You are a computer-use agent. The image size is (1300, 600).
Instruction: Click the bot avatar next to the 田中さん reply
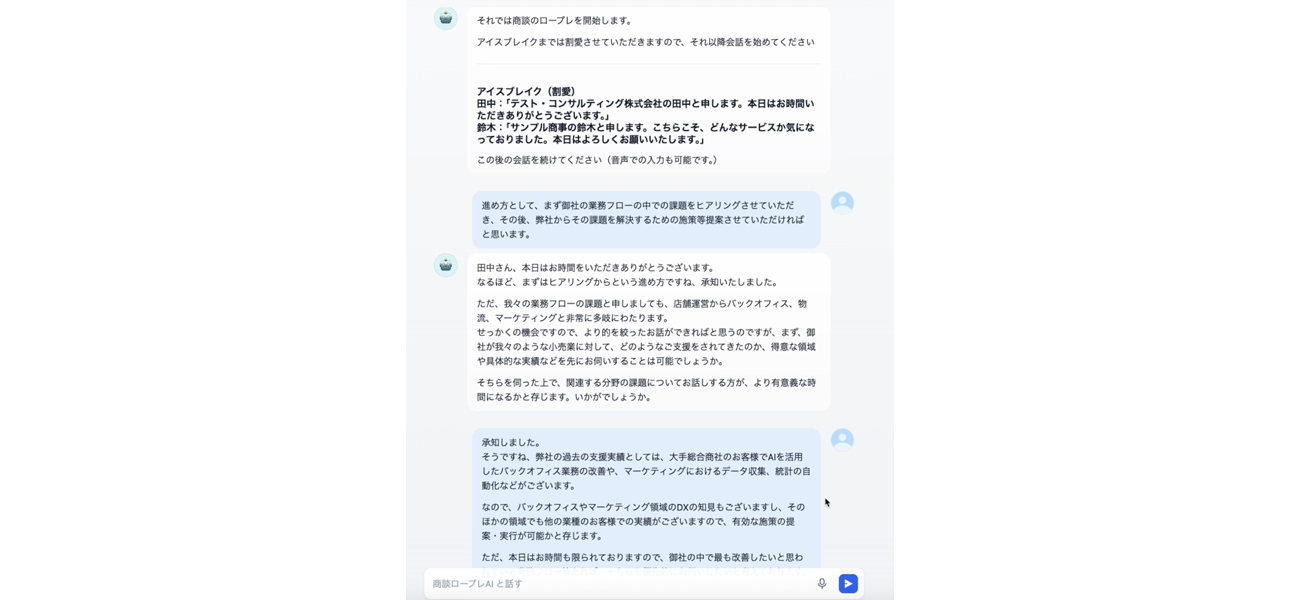pos(446,265)
